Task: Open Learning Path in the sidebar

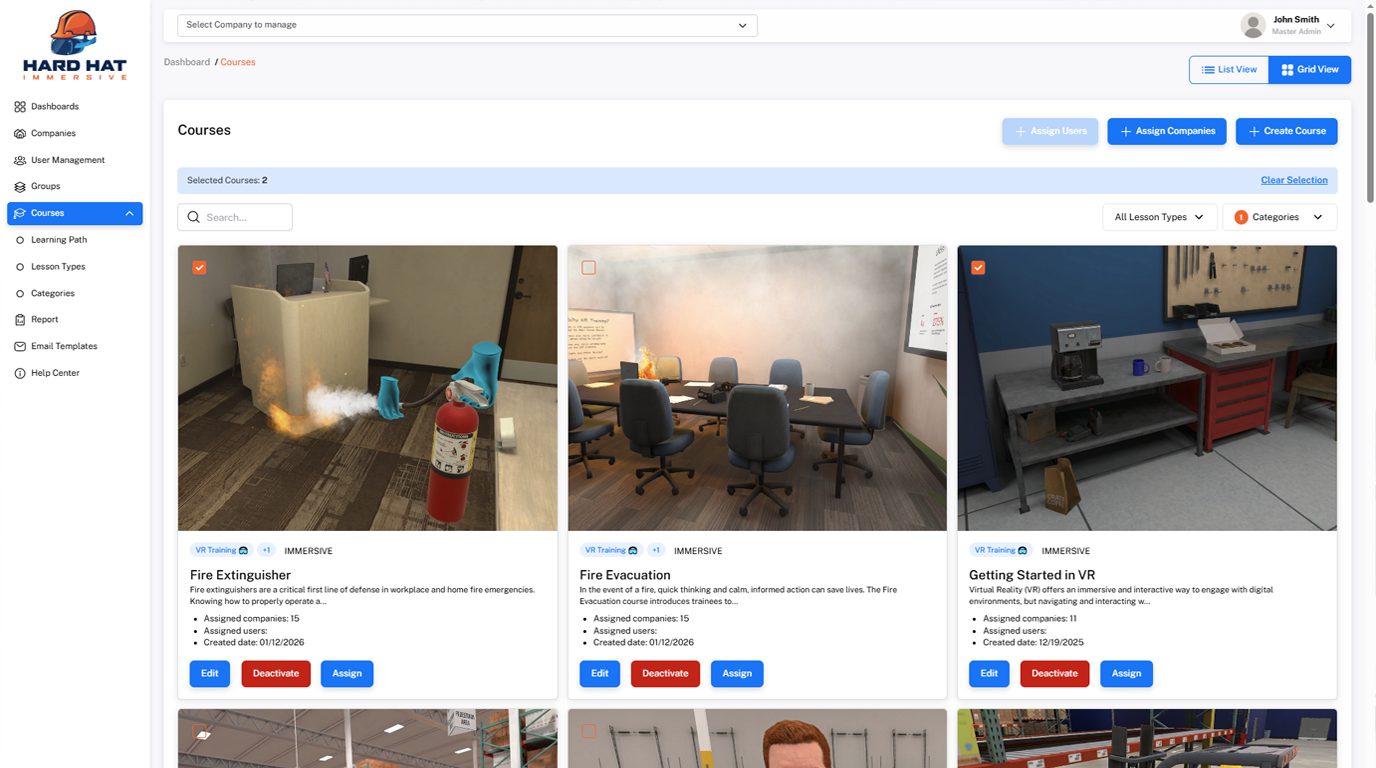Action: tap(59, 240)
